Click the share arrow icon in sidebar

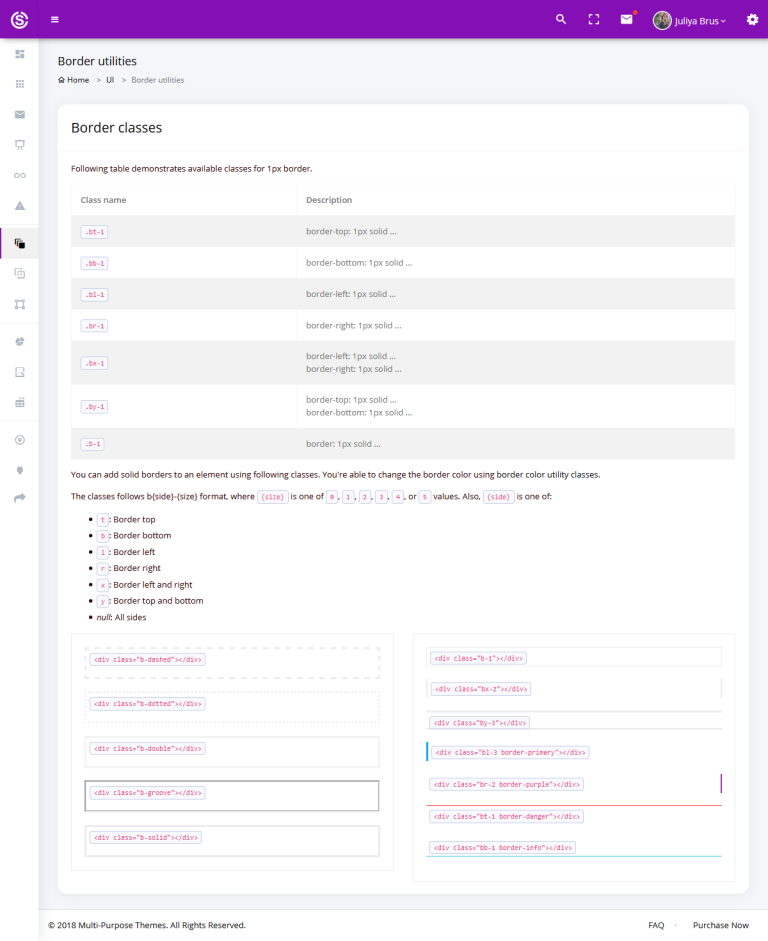[x=19, y=498]
